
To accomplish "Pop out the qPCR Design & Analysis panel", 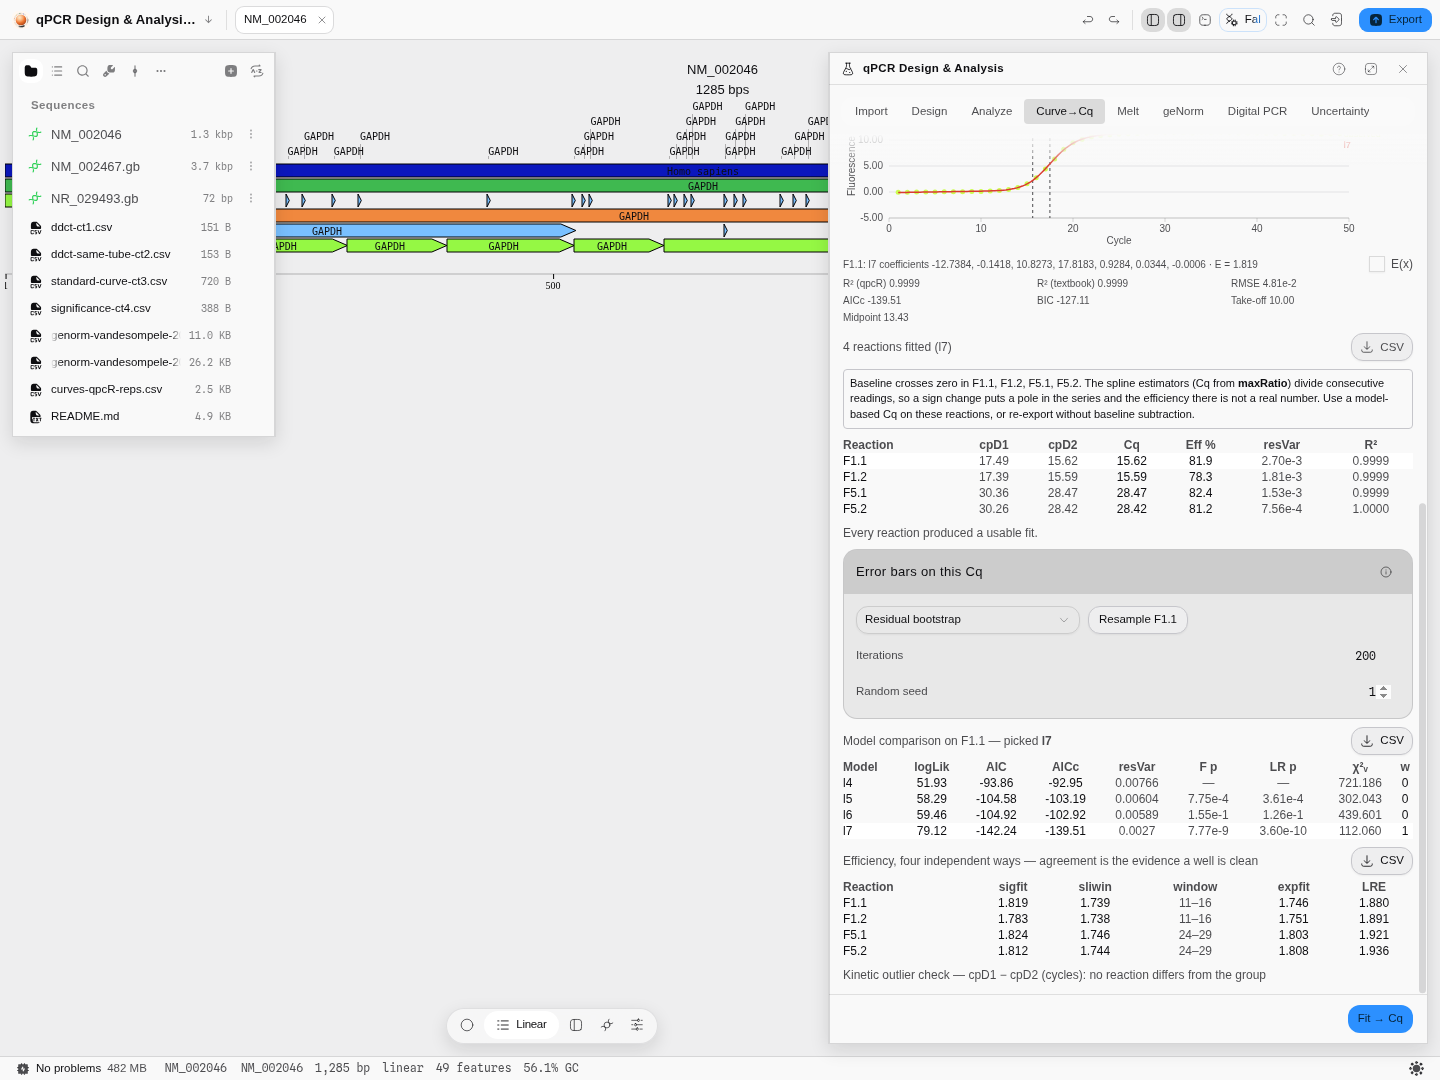I will coord(1371,69).
